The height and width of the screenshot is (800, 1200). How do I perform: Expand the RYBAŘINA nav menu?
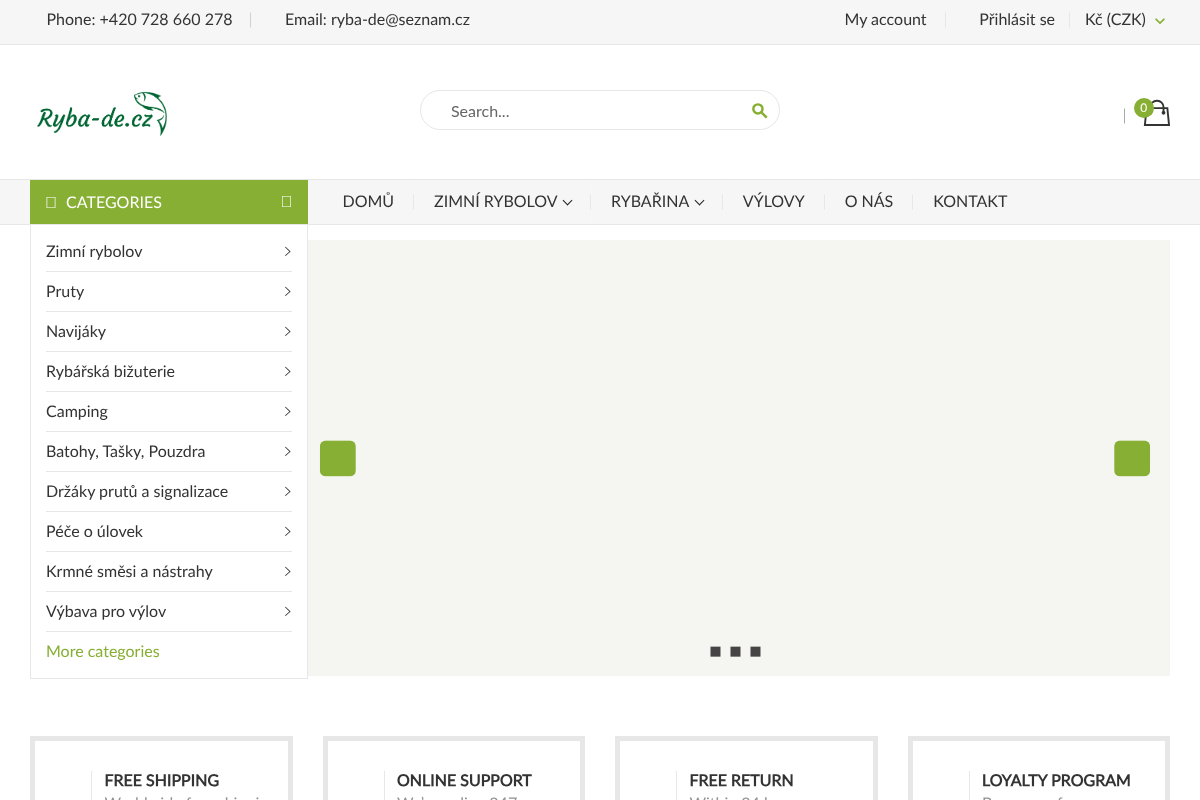point(658,201)
